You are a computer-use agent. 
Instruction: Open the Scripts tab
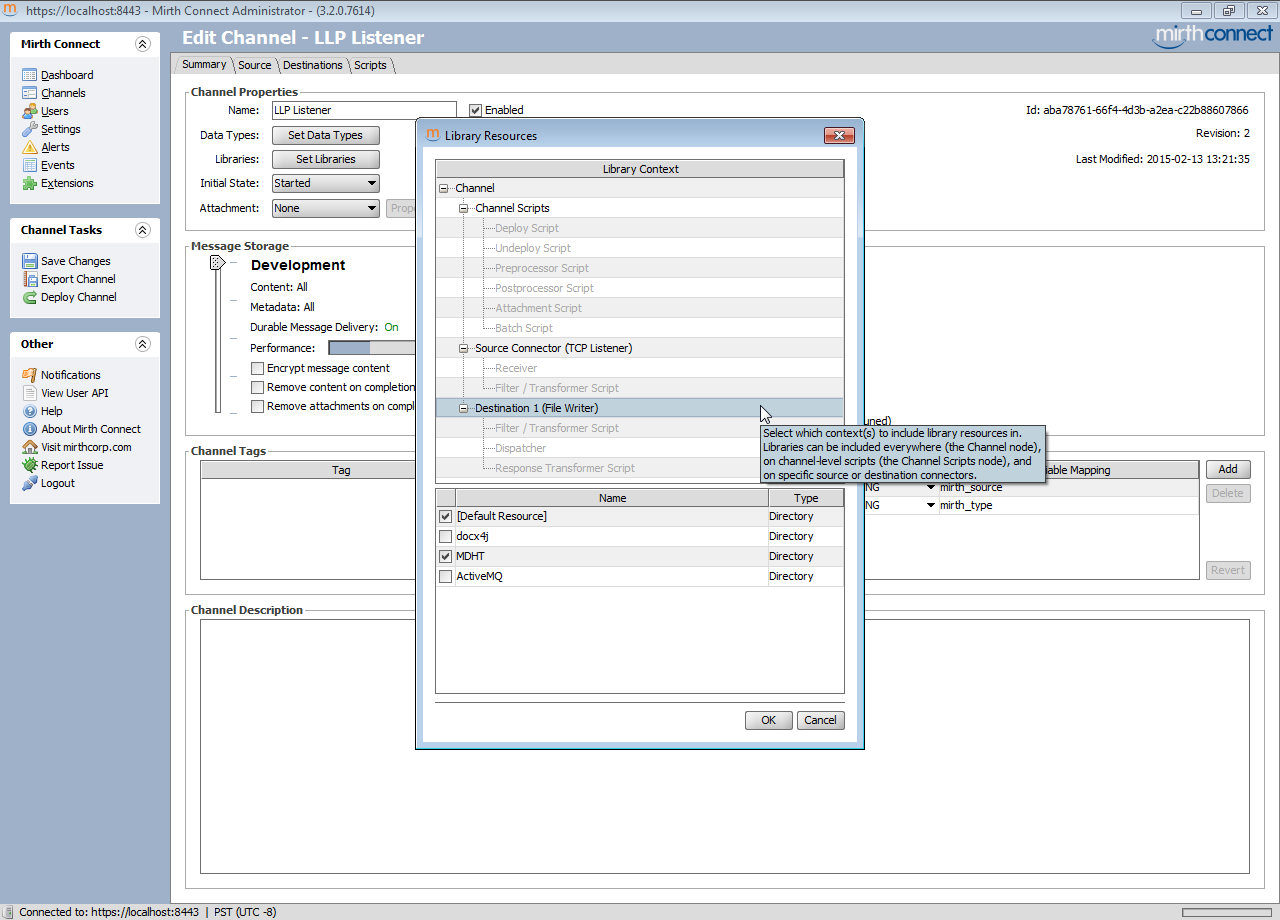pos(370,65)
